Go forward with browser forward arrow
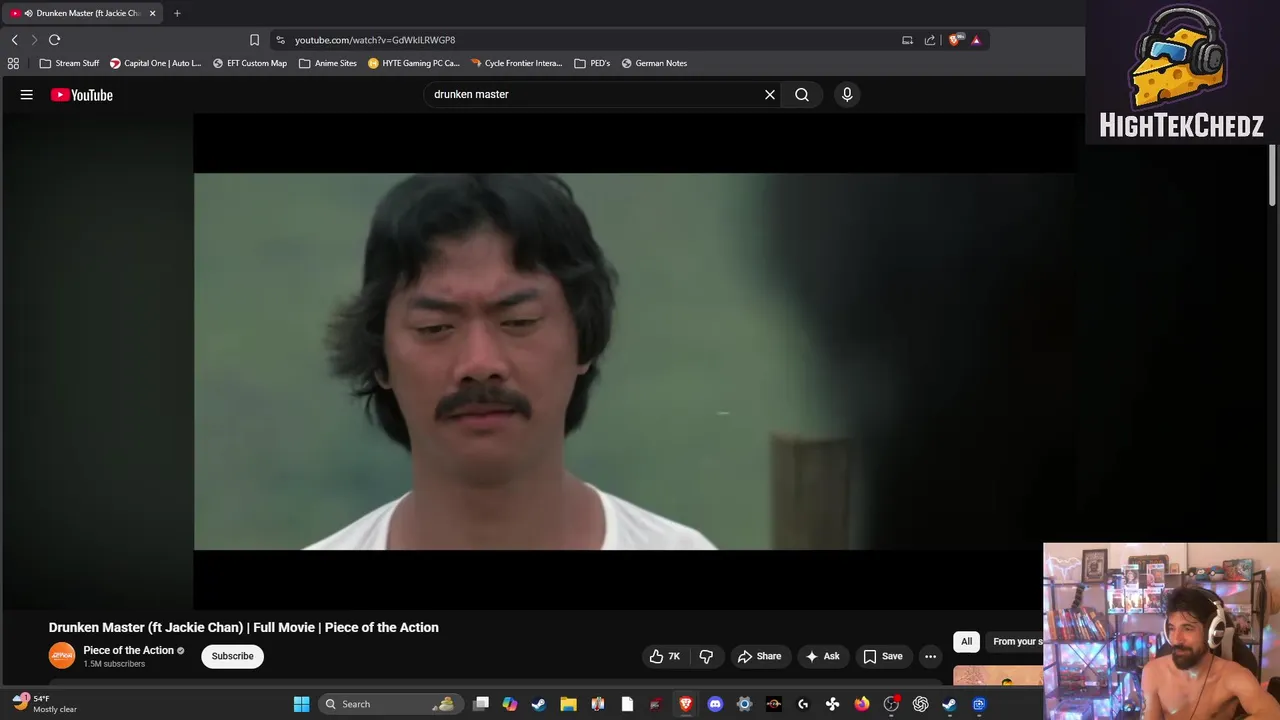Screen dimensions: 1280x720 click(34, 40)
